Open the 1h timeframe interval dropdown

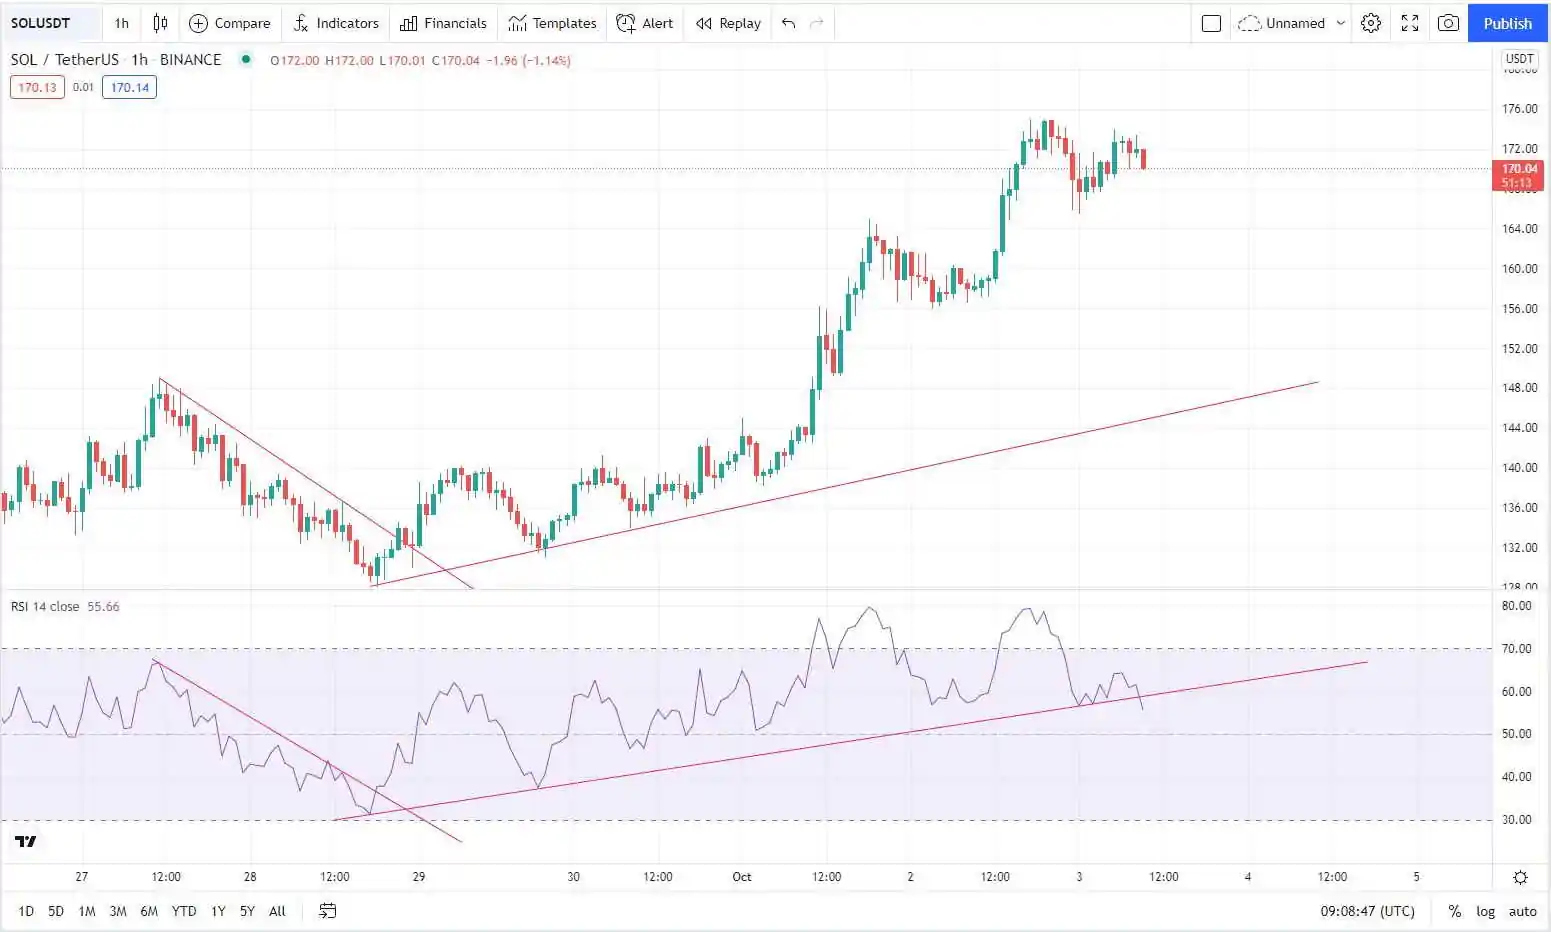[x=121, y=23]
